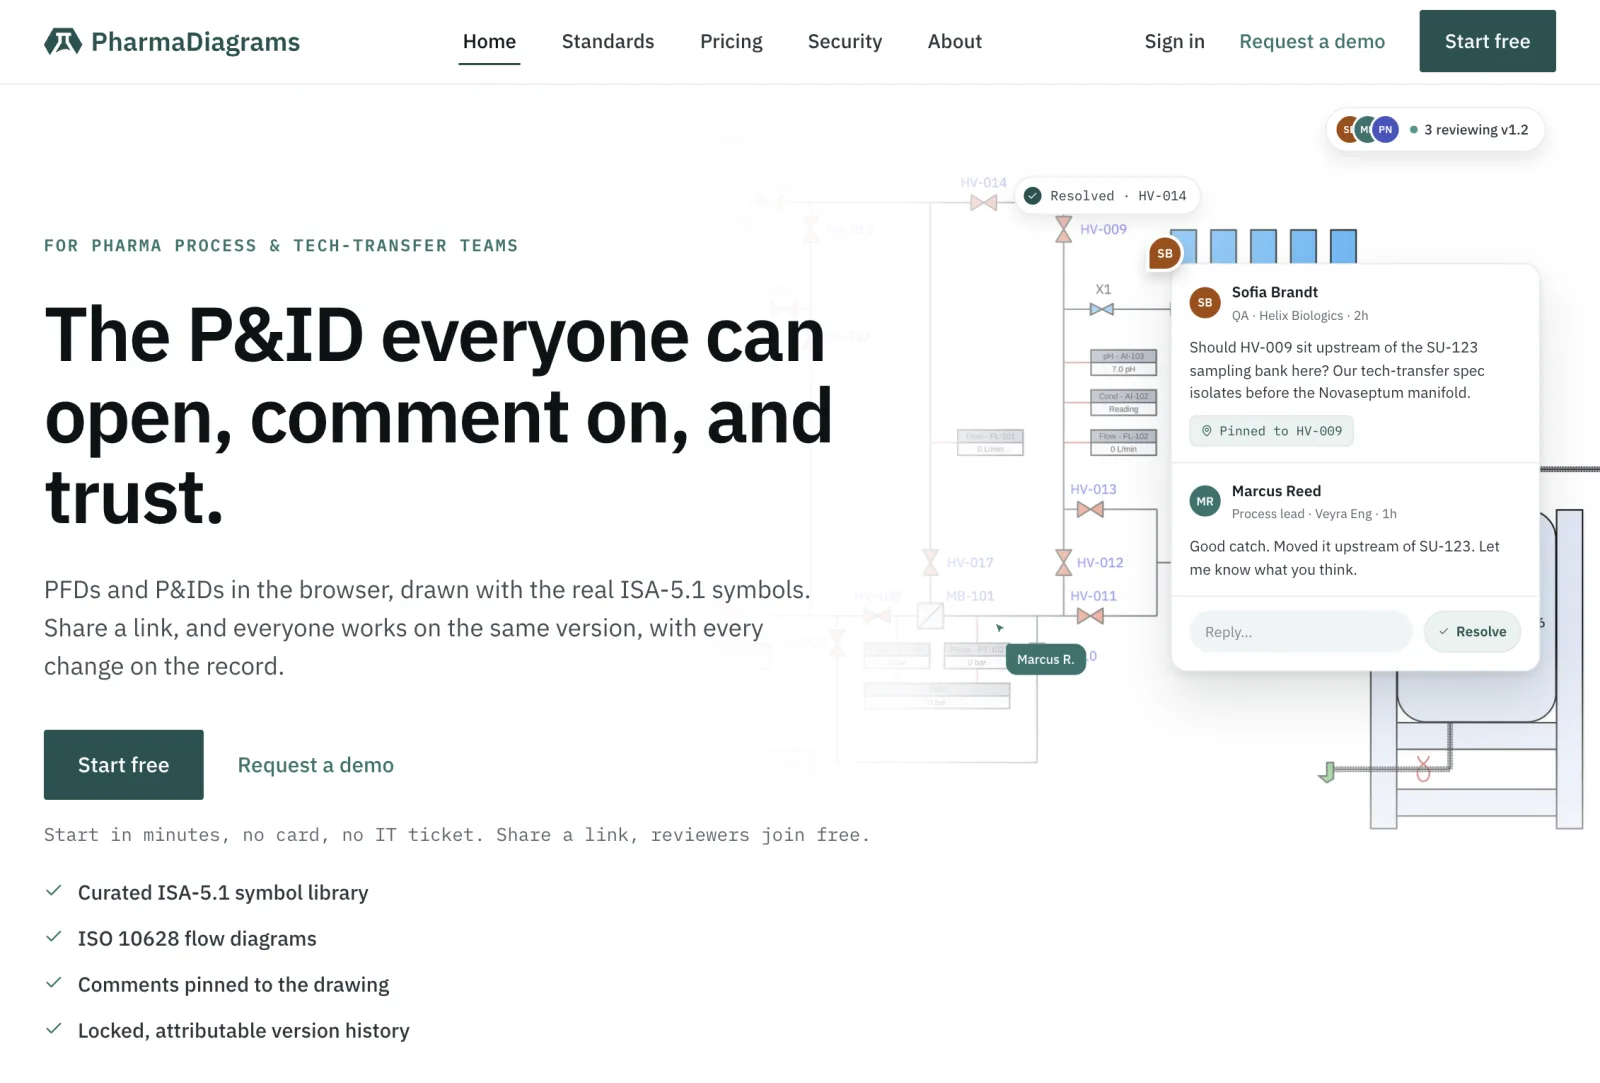Click the Pinned to HV-009 tag
1600x1083 pixels.
[x=1271, y=431]
